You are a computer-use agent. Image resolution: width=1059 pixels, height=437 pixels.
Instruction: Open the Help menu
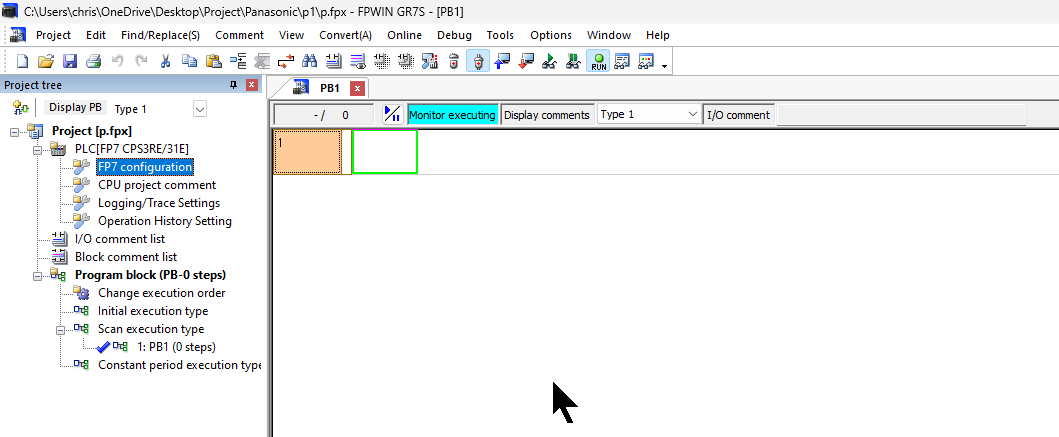(x=658, y=35)
